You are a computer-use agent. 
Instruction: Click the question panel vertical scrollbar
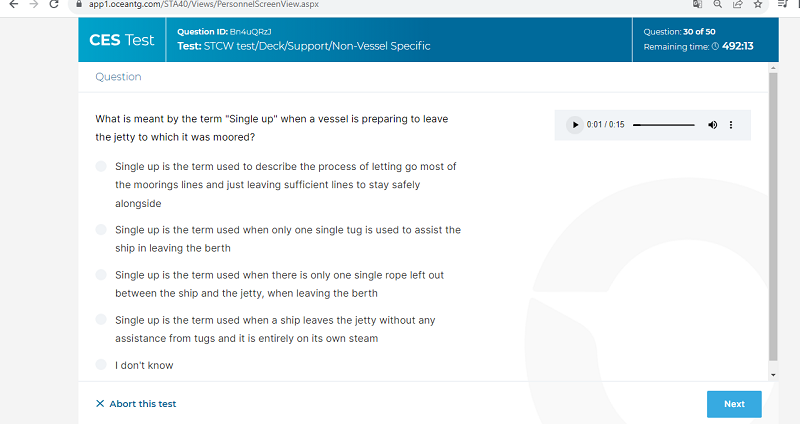point(773,216)
